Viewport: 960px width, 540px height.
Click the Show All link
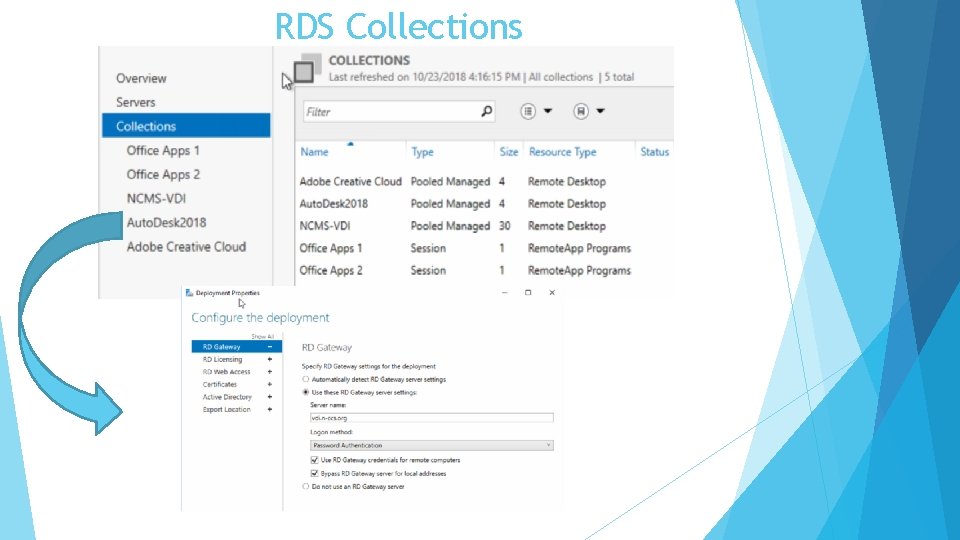tap(263, 337)
